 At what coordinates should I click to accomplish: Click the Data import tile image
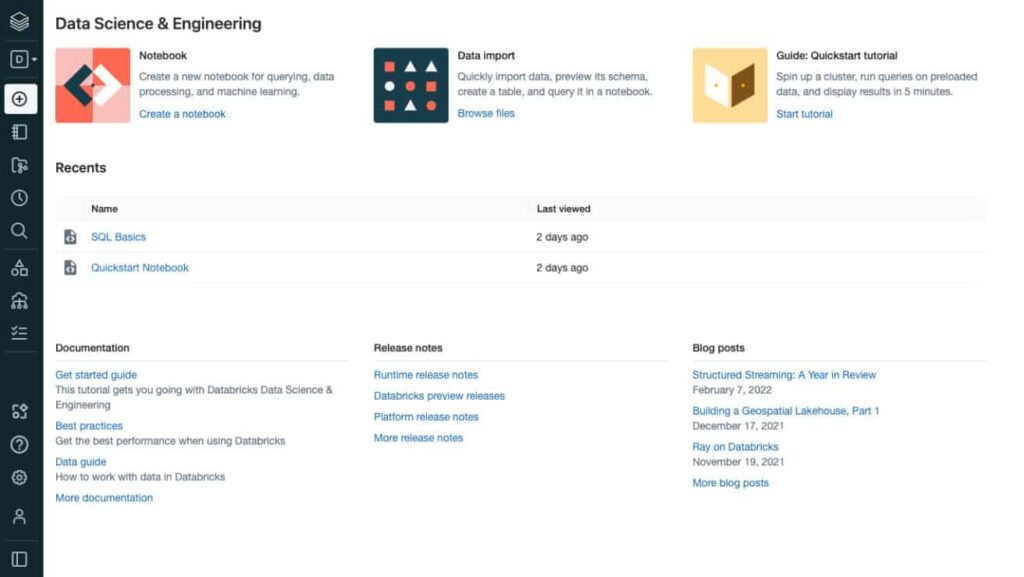(411, 85)
